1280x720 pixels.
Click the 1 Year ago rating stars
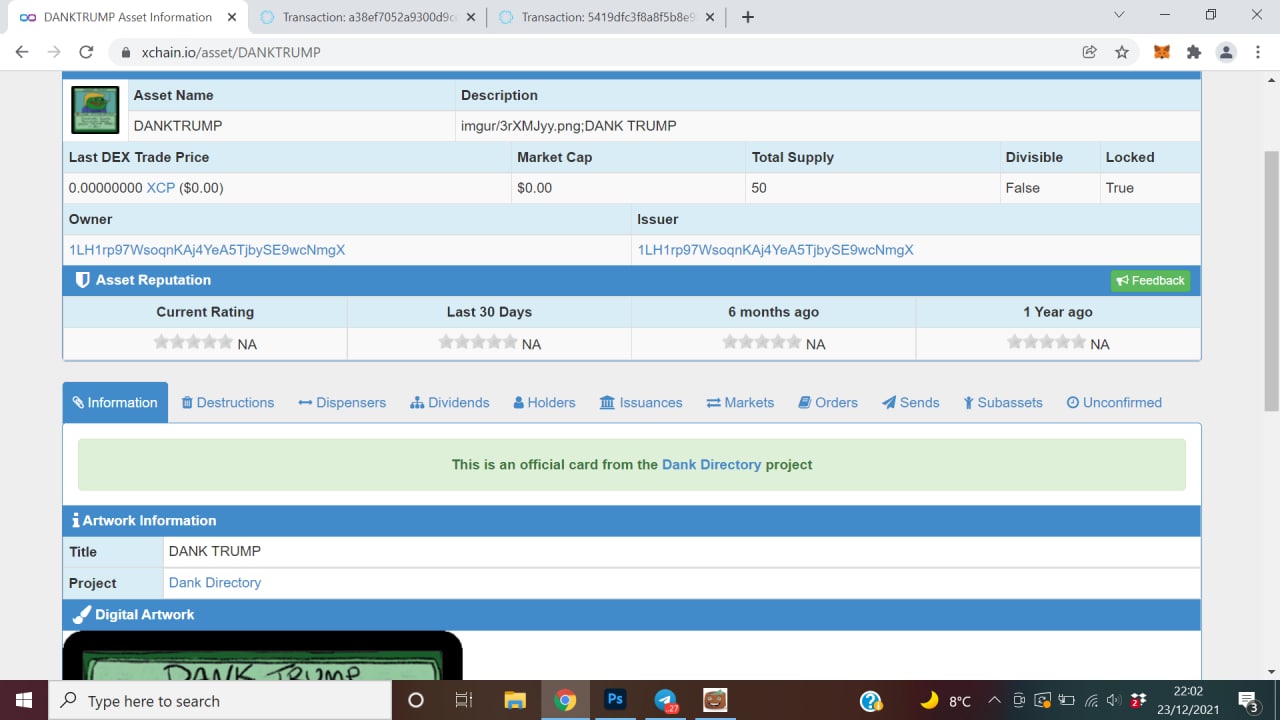tap(1046, 342)
